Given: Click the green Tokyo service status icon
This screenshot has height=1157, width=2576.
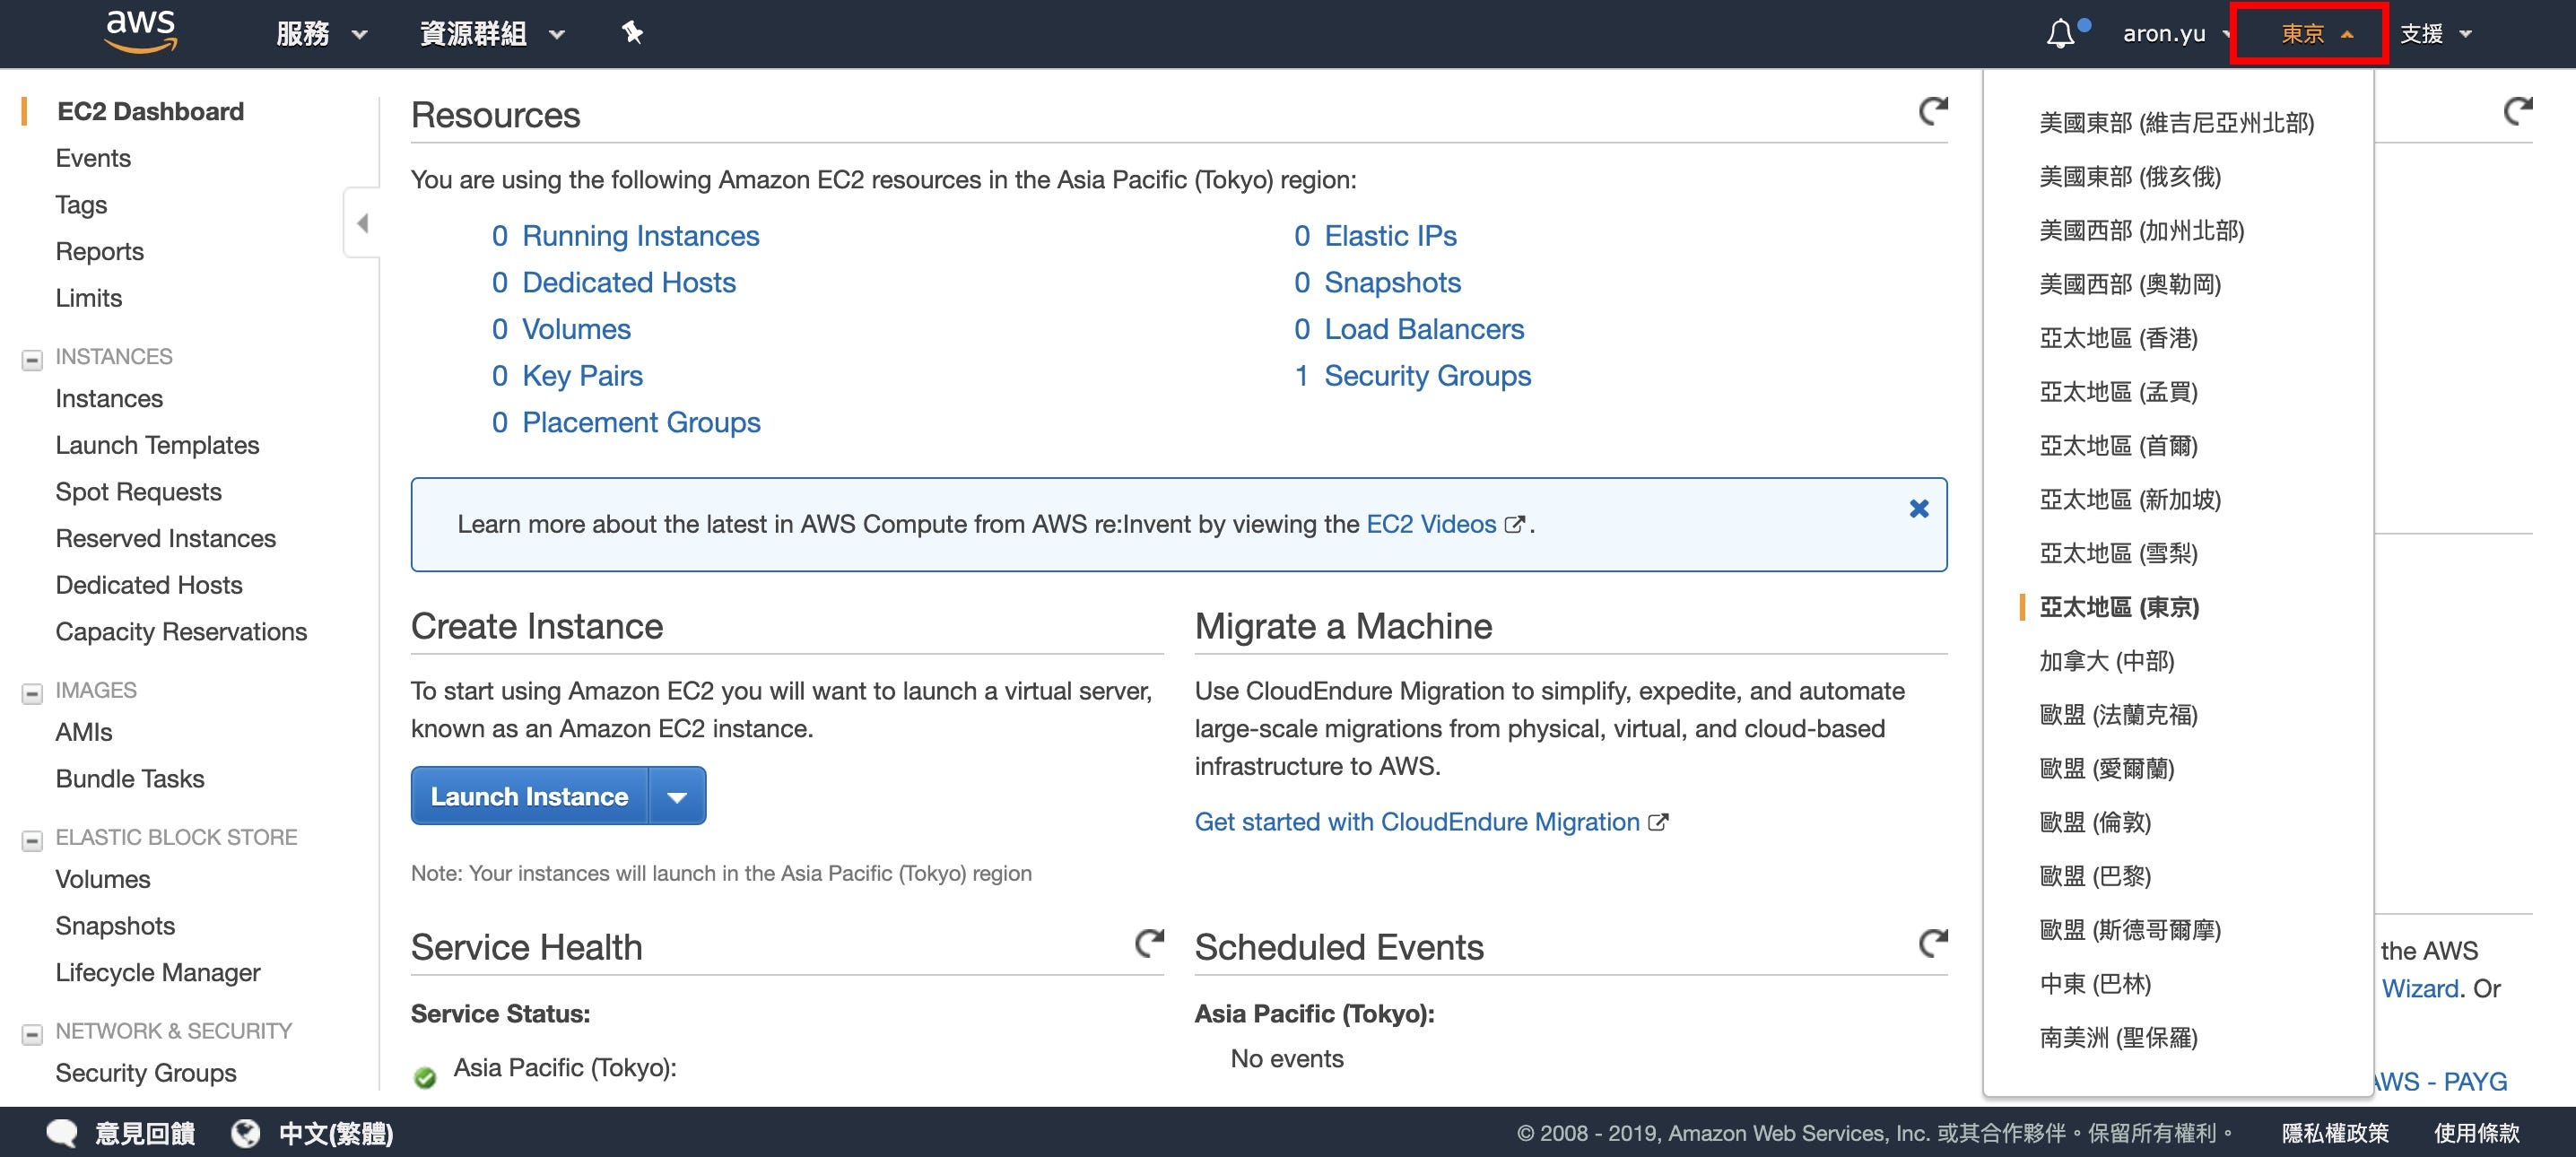Looking at the screenshot, I should pyautogui.click(x=425, y=1077).
